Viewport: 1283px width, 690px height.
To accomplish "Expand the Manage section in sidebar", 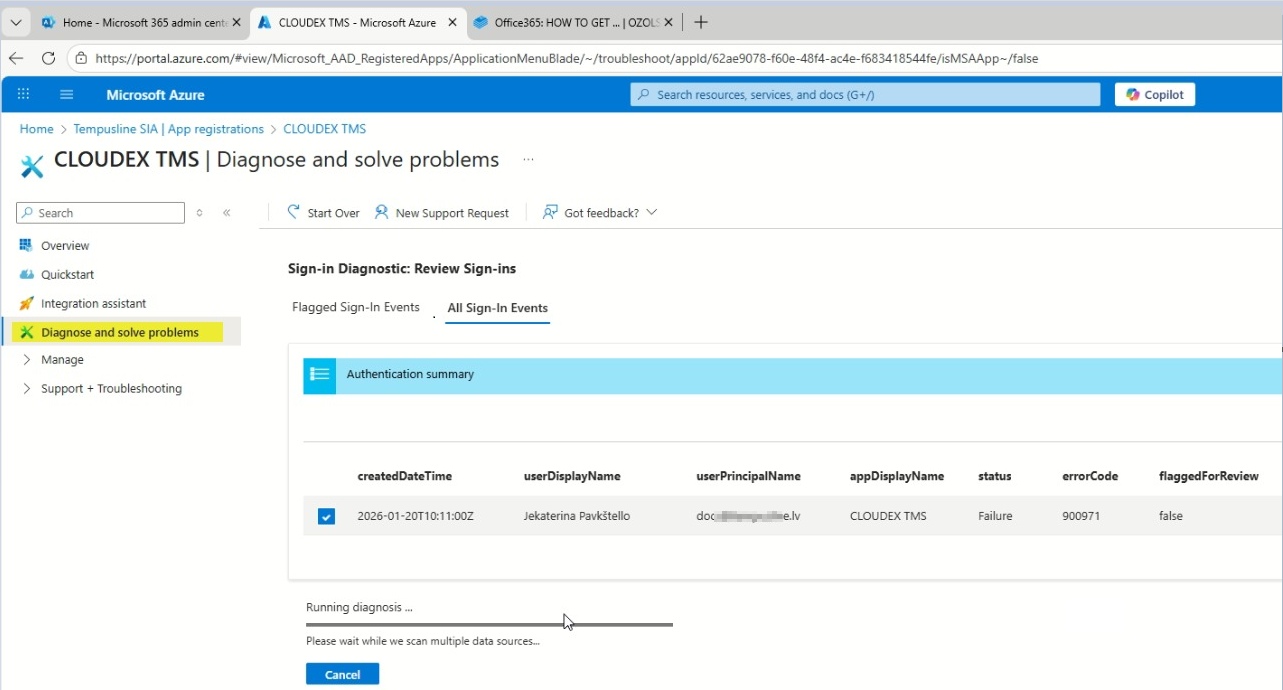I will click(27, 360).
